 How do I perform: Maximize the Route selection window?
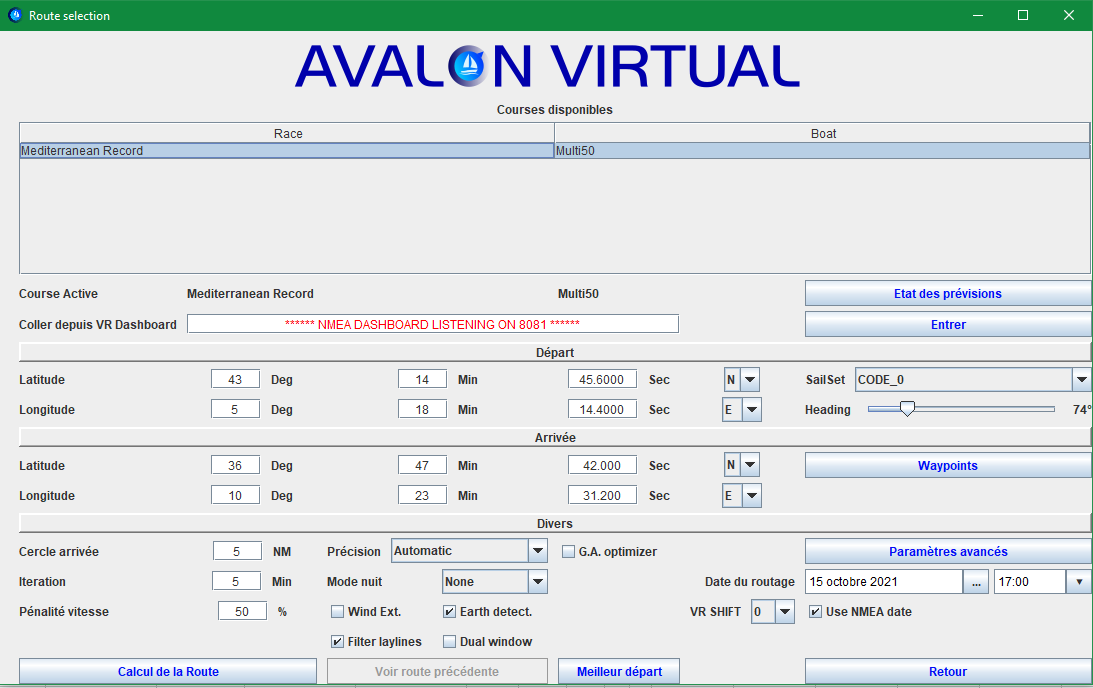point(1023,15)
